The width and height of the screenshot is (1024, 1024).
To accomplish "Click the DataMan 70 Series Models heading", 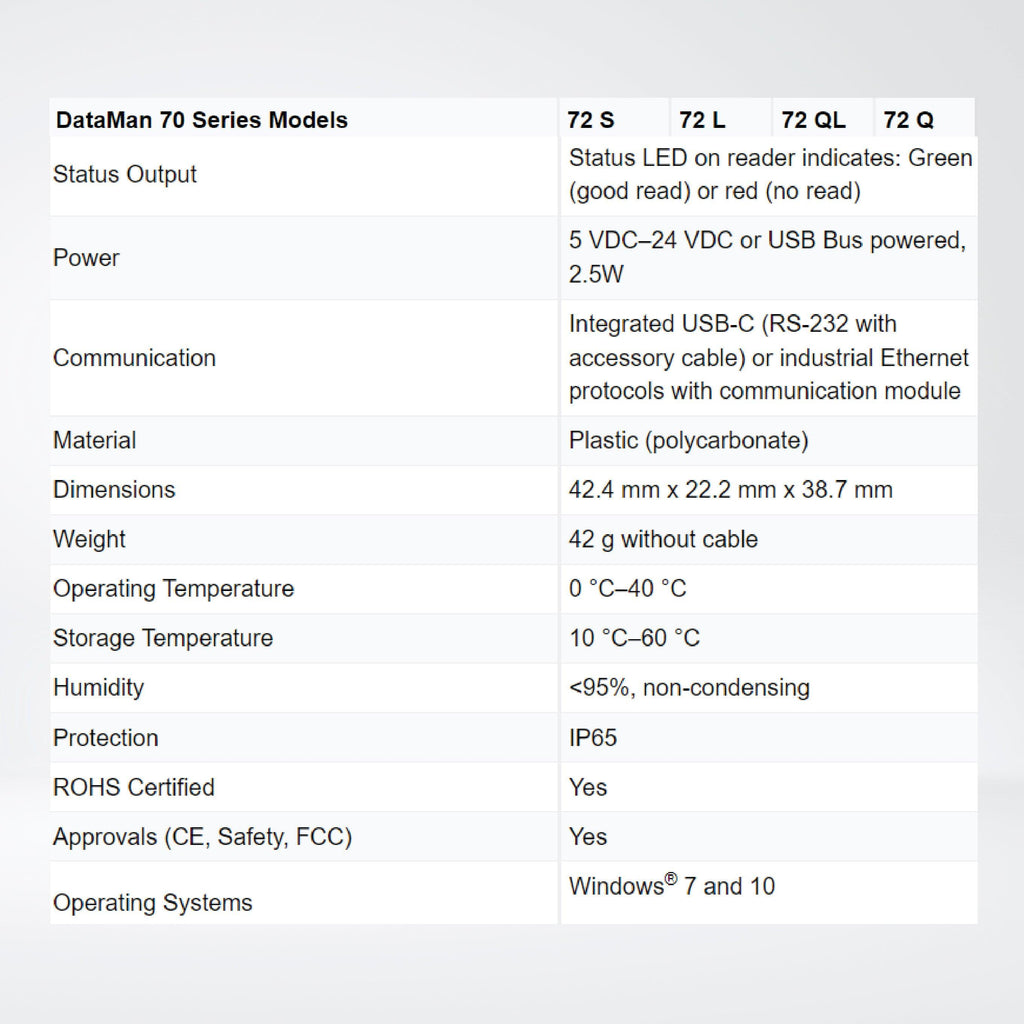I will coord(201,120).
